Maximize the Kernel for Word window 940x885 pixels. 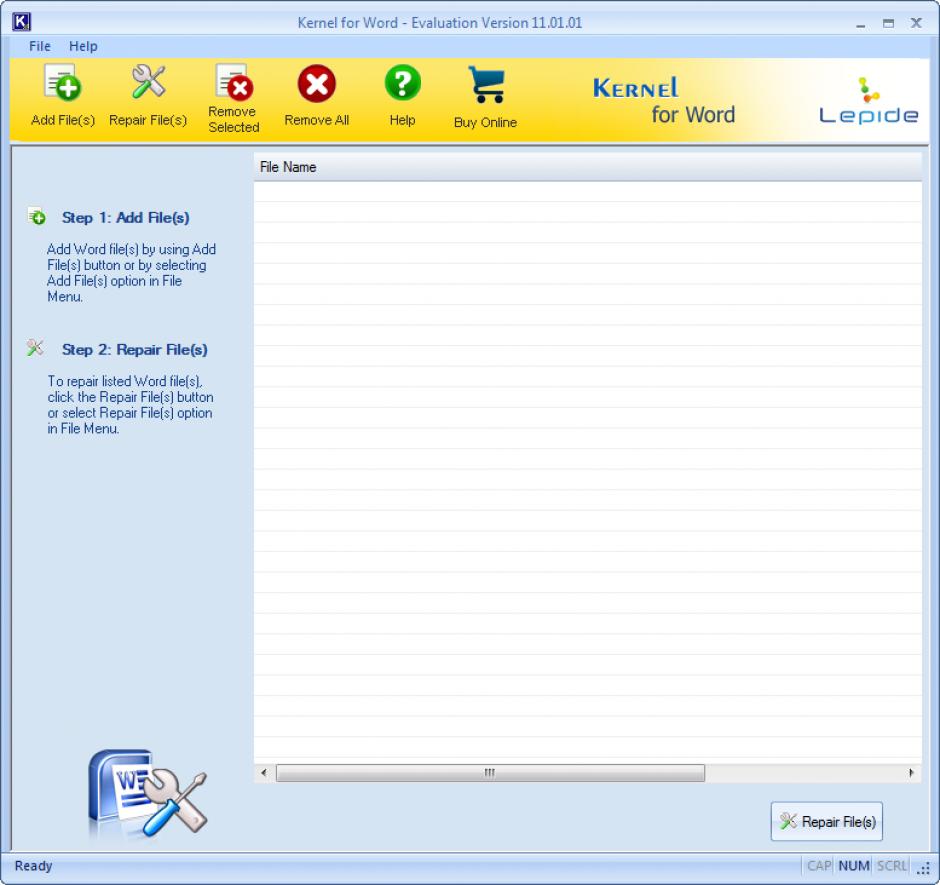coord(888,23)
